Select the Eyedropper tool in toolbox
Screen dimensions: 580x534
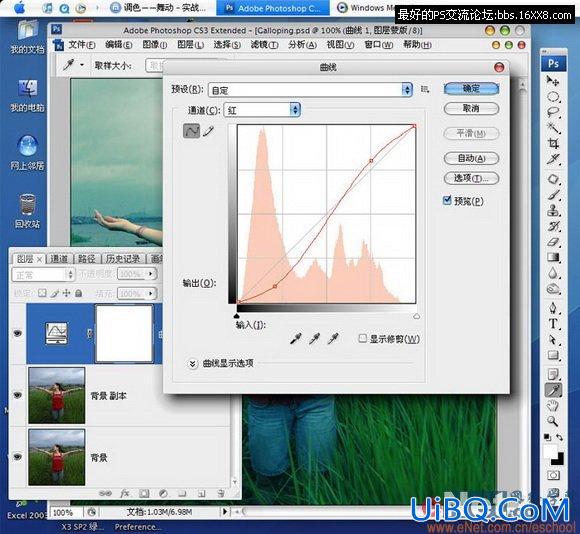553,390
